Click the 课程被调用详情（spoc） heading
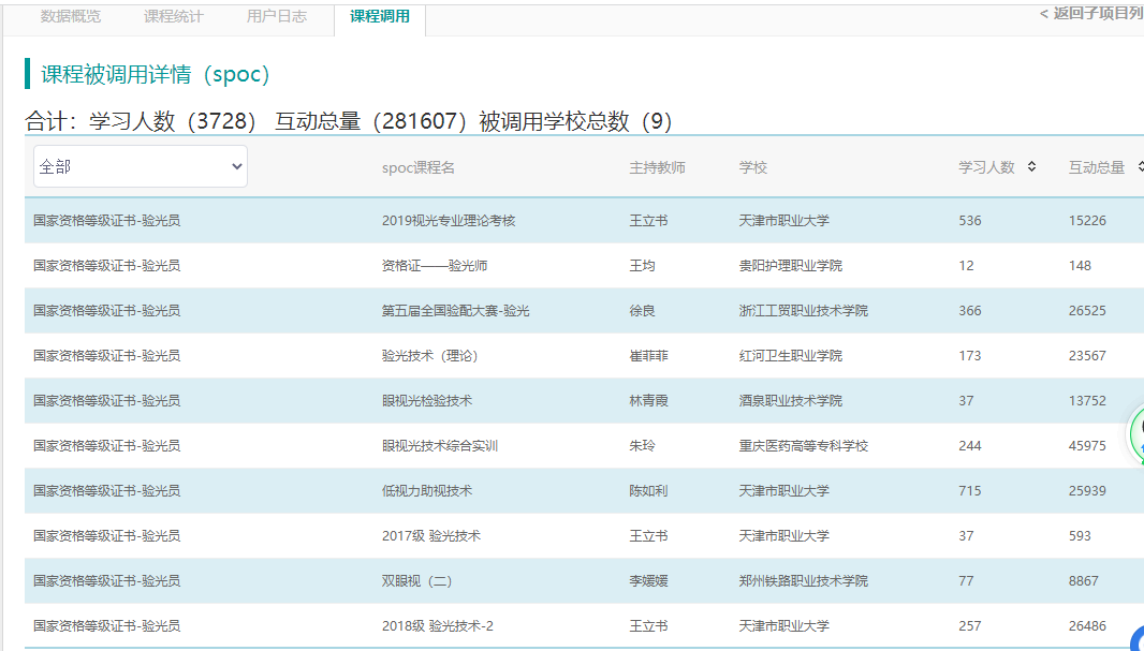The height and width of the screenshot is (652, 1145). click(156, 74)
